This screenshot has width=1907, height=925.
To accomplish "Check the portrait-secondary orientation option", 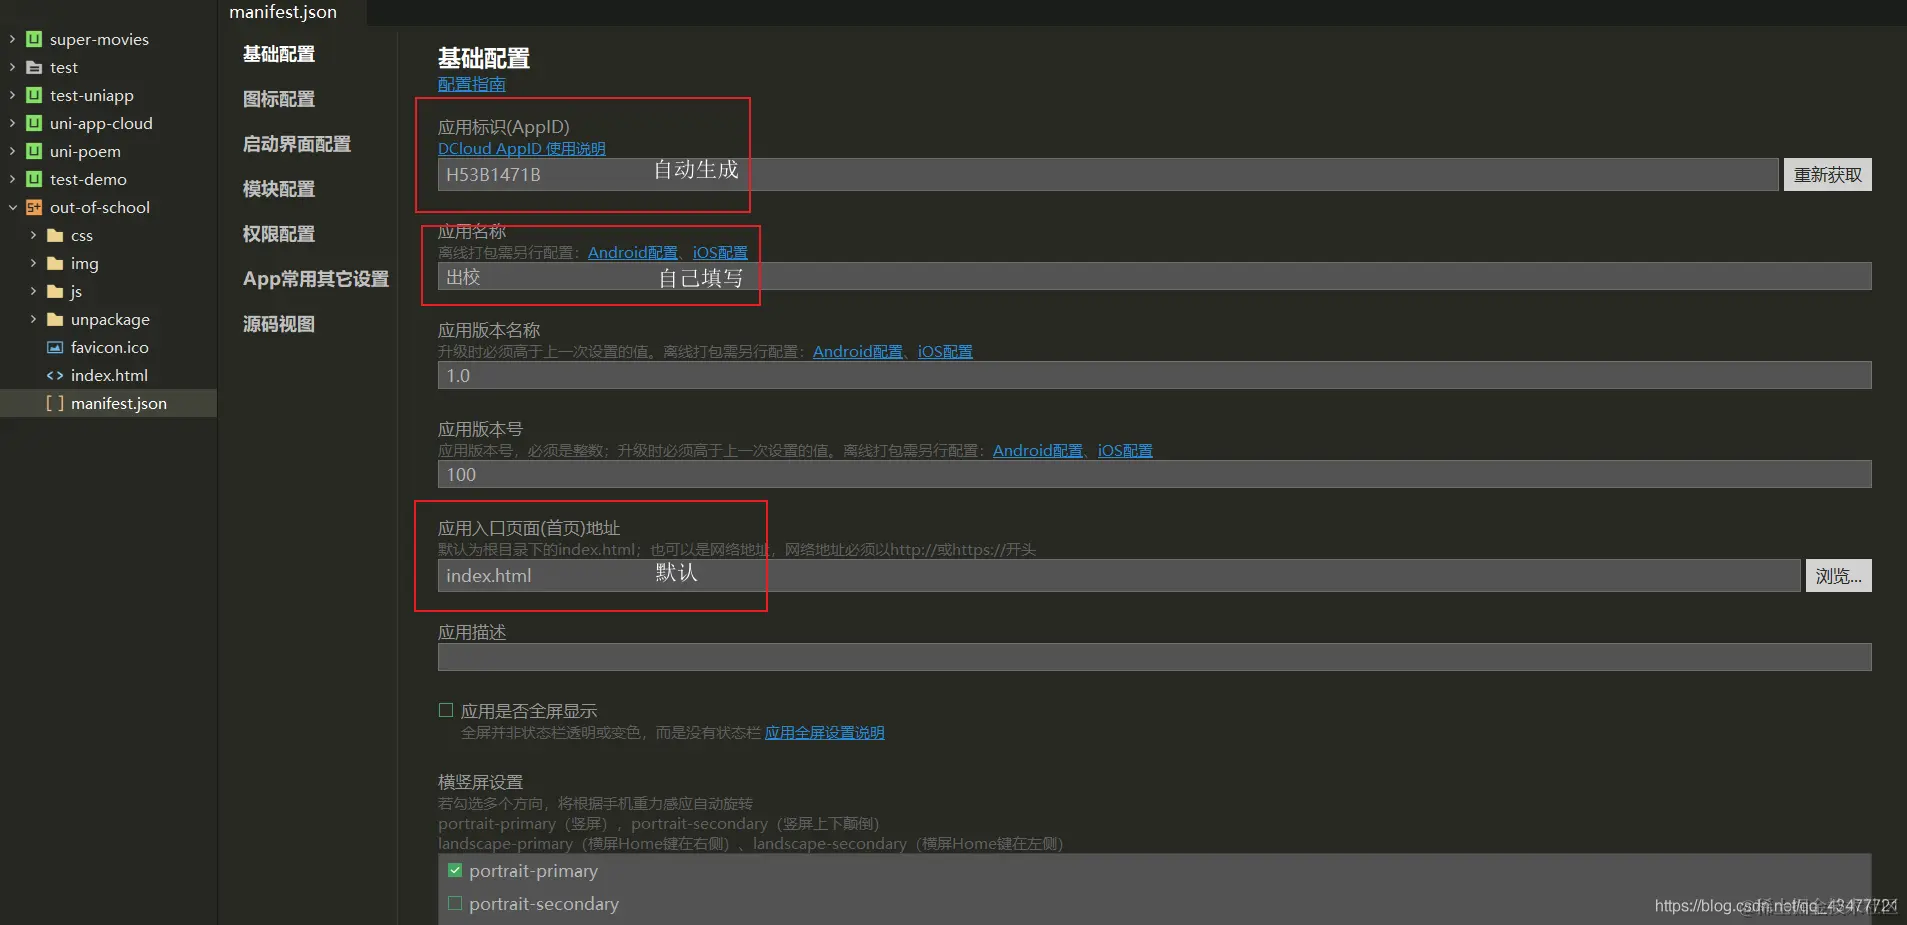I will 455,903.
